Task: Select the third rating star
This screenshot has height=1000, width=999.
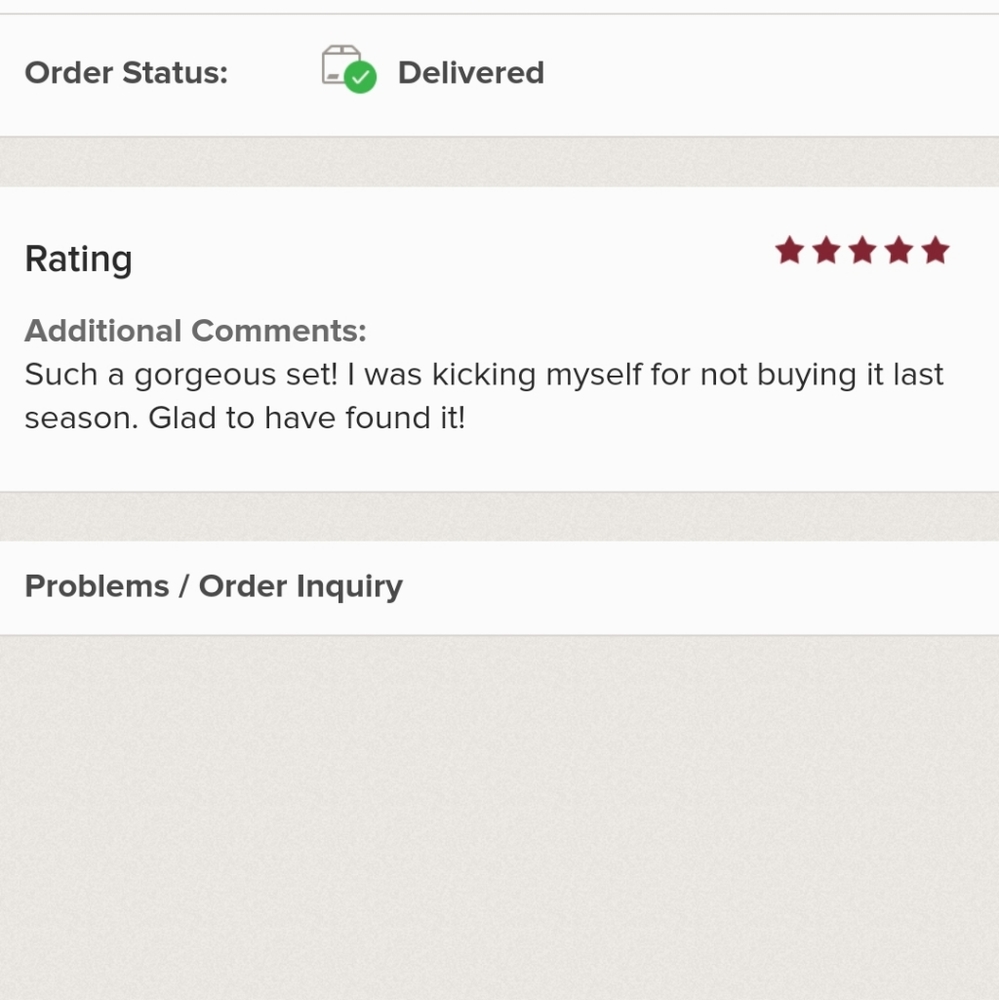Action: (x=862, y=251)
